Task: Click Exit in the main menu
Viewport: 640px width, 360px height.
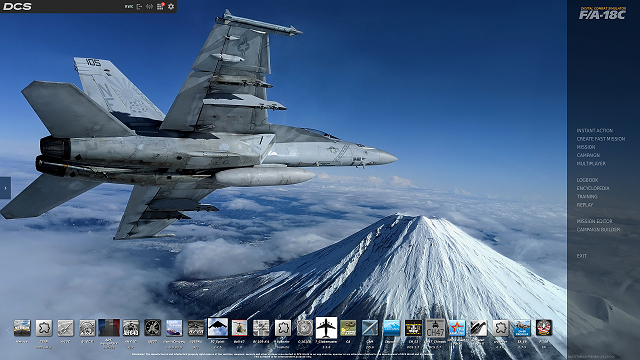Action: [582, 256]
